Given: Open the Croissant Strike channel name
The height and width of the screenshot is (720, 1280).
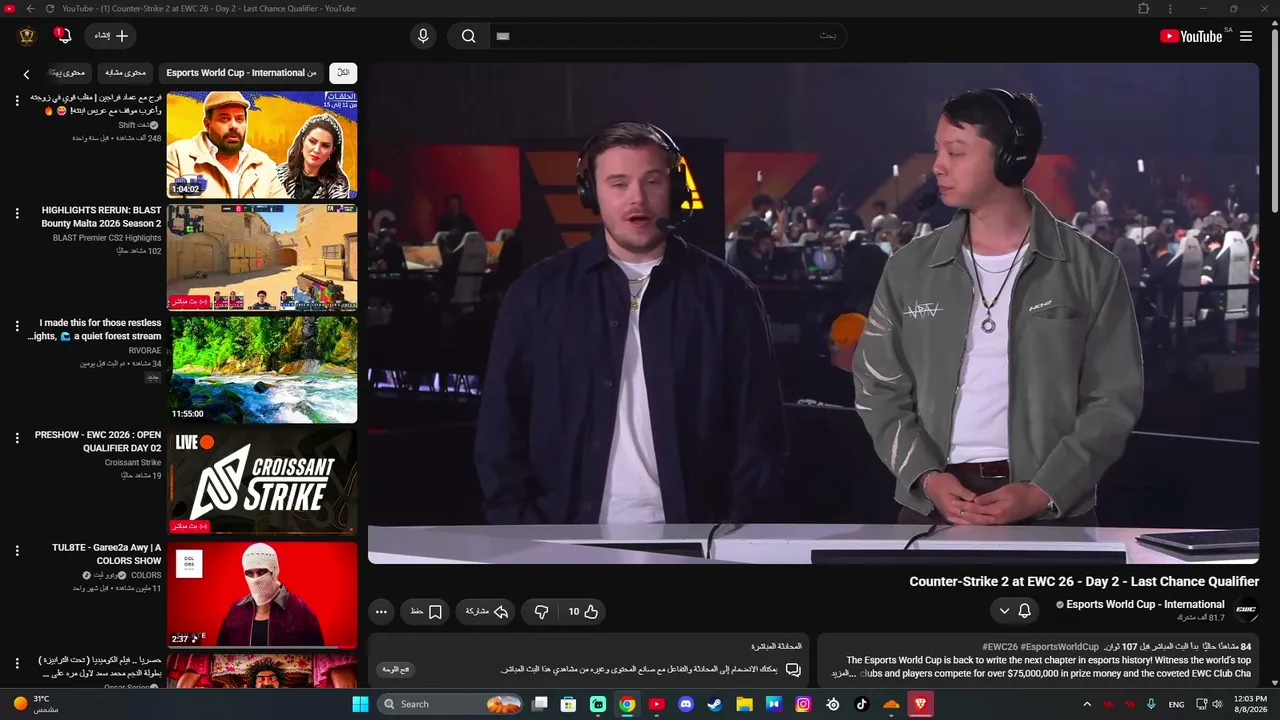Looking at the screenshot, I should click(133, 463).
